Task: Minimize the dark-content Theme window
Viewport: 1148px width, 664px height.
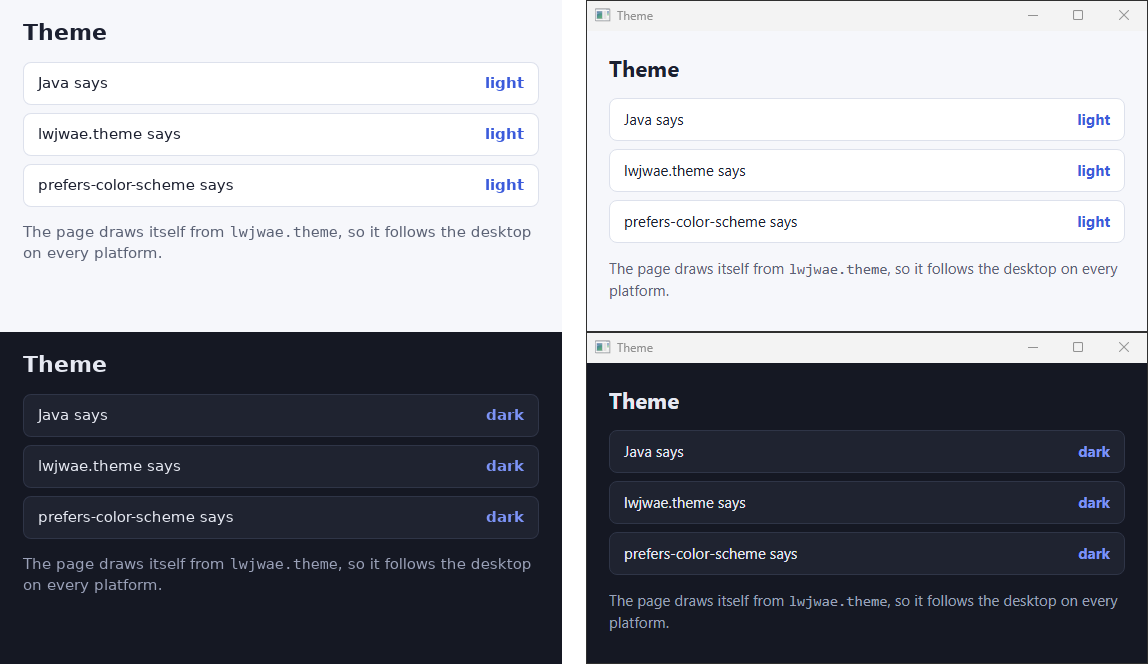Action: click(1033, 347)
